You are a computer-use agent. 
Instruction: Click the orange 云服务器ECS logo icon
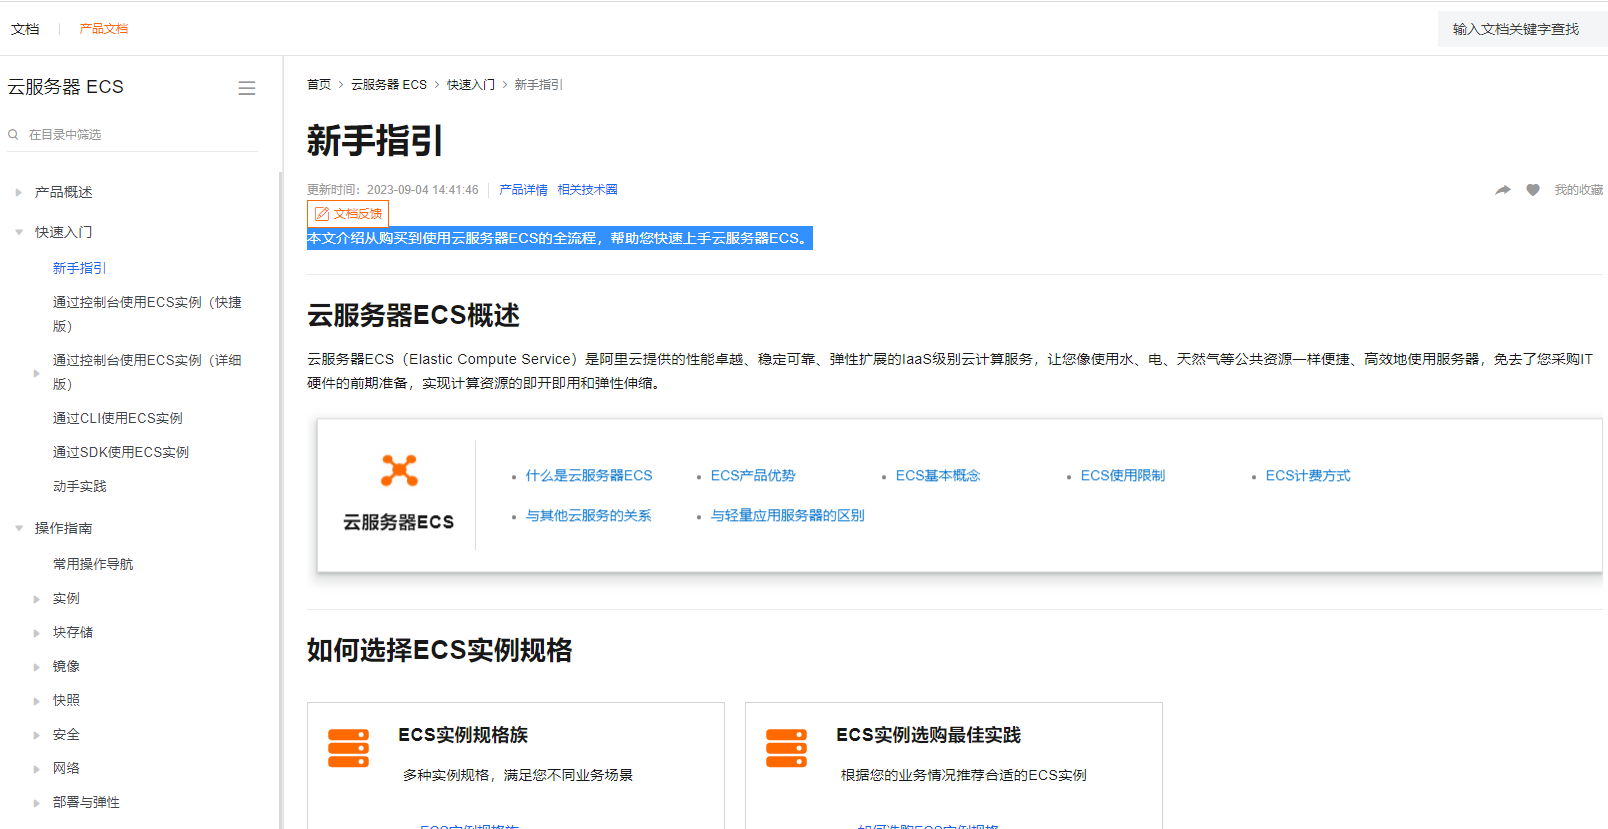(x=399, y=470)
